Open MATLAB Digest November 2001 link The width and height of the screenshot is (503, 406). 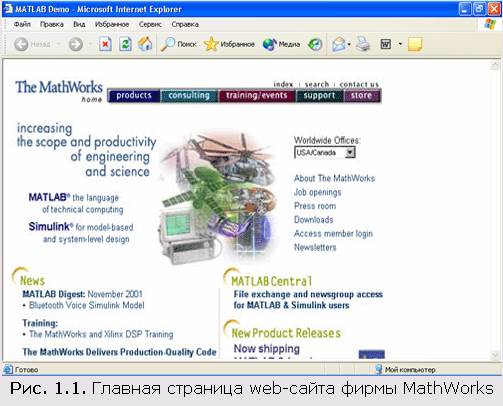point(82,294)
